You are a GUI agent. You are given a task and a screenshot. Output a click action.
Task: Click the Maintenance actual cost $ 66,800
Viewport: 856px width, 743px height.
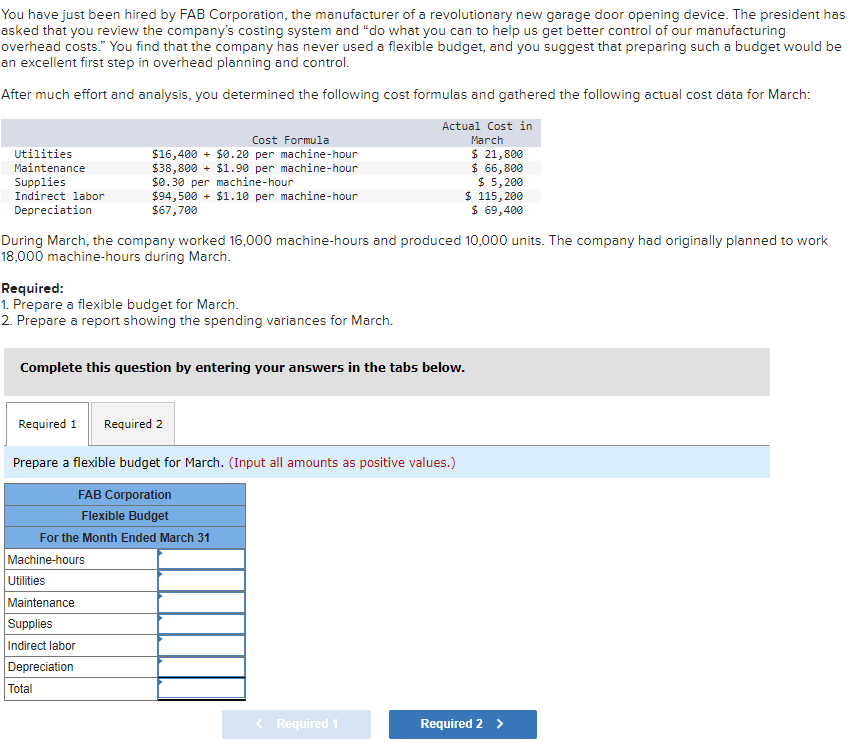(x=497, y=168)
